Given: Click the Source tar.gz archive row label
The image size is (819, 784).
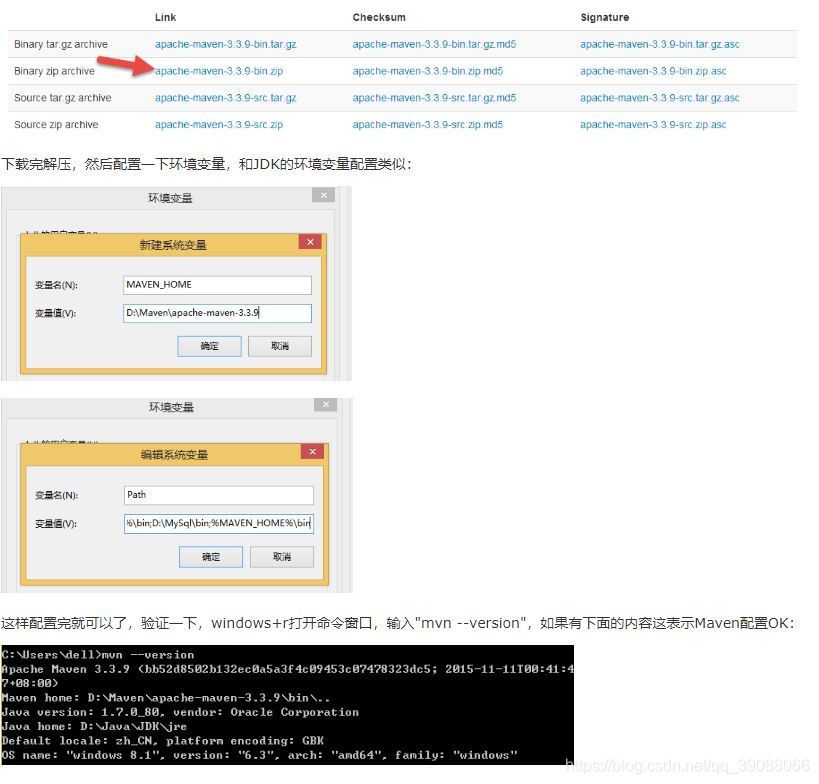Looking at the screenshot, I should coord(63,98).
